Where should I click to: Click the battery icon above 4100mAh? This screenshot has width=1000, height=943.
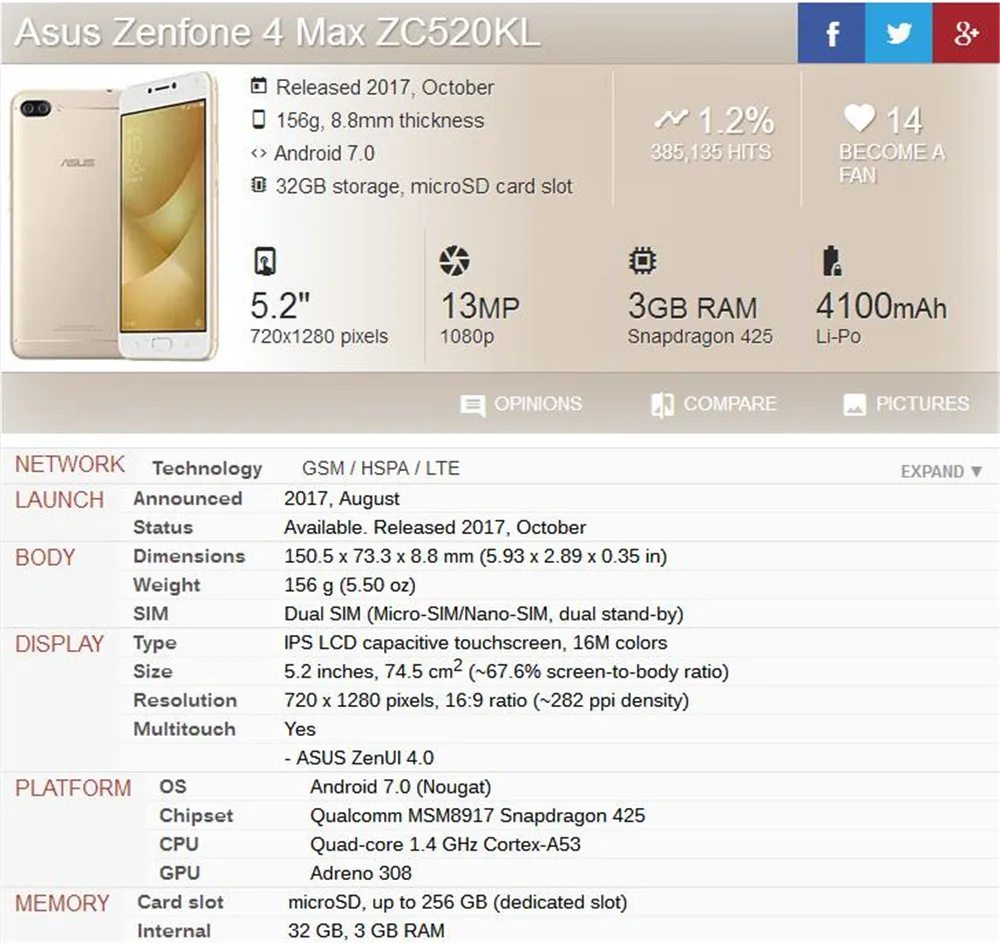(832, 261)
